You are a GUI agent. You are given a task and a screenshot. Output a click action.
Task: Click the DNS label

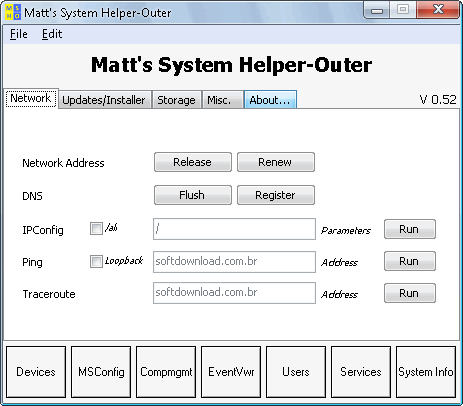point(32,196)
